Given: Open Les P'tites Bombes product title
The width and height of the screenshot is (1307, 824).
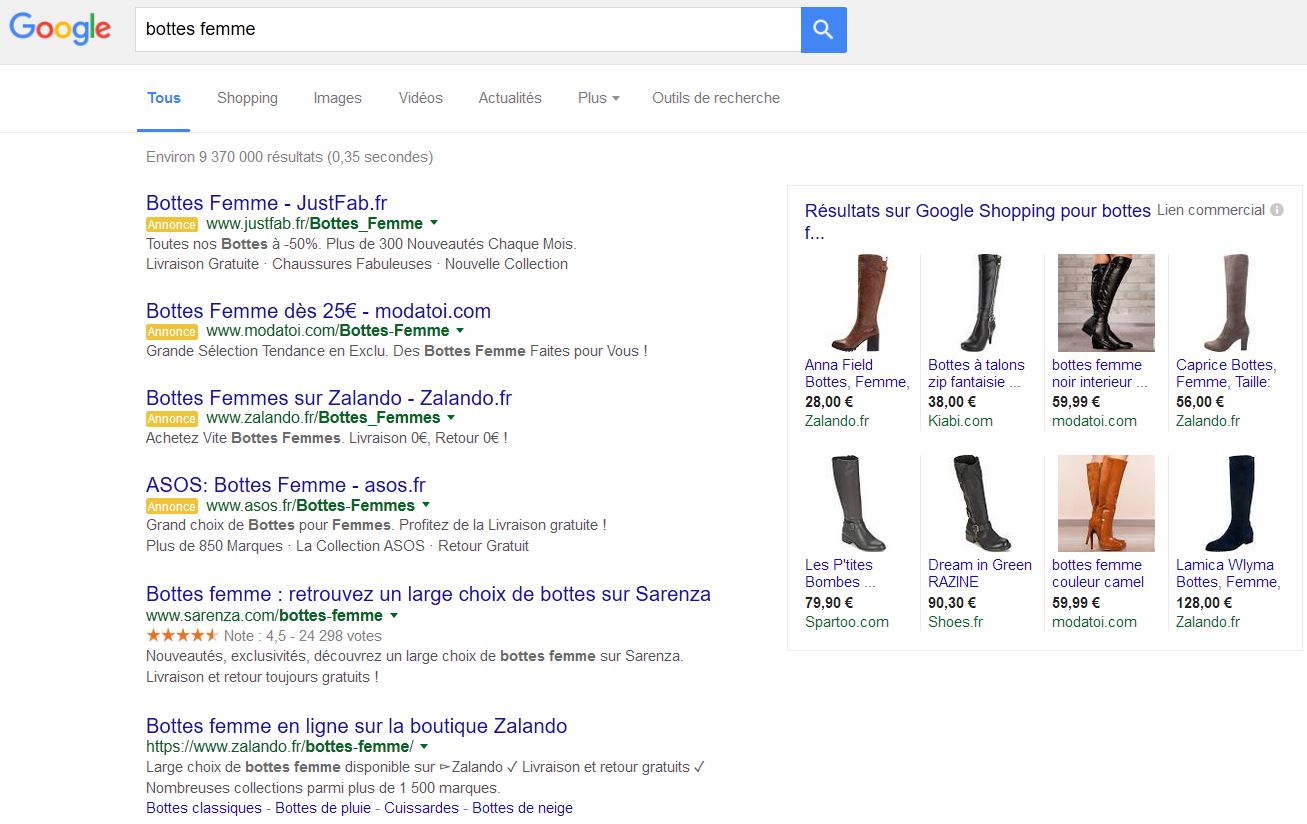Looking at the screenshot, I should point(840,573).
